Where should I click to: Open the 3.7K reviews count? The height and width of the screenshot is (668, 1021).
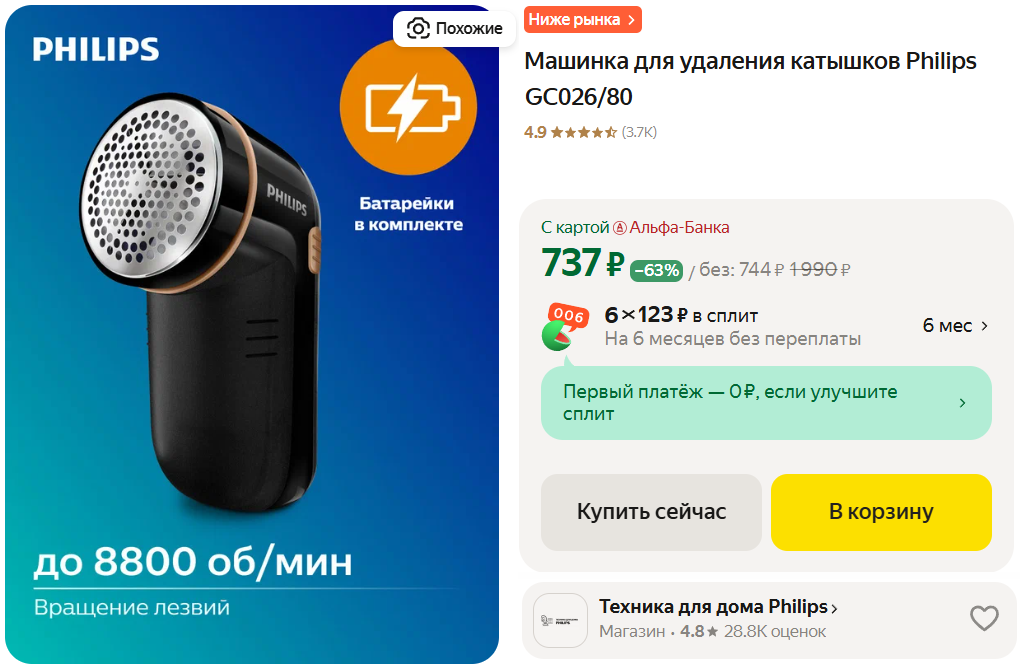tap(639, 132)
